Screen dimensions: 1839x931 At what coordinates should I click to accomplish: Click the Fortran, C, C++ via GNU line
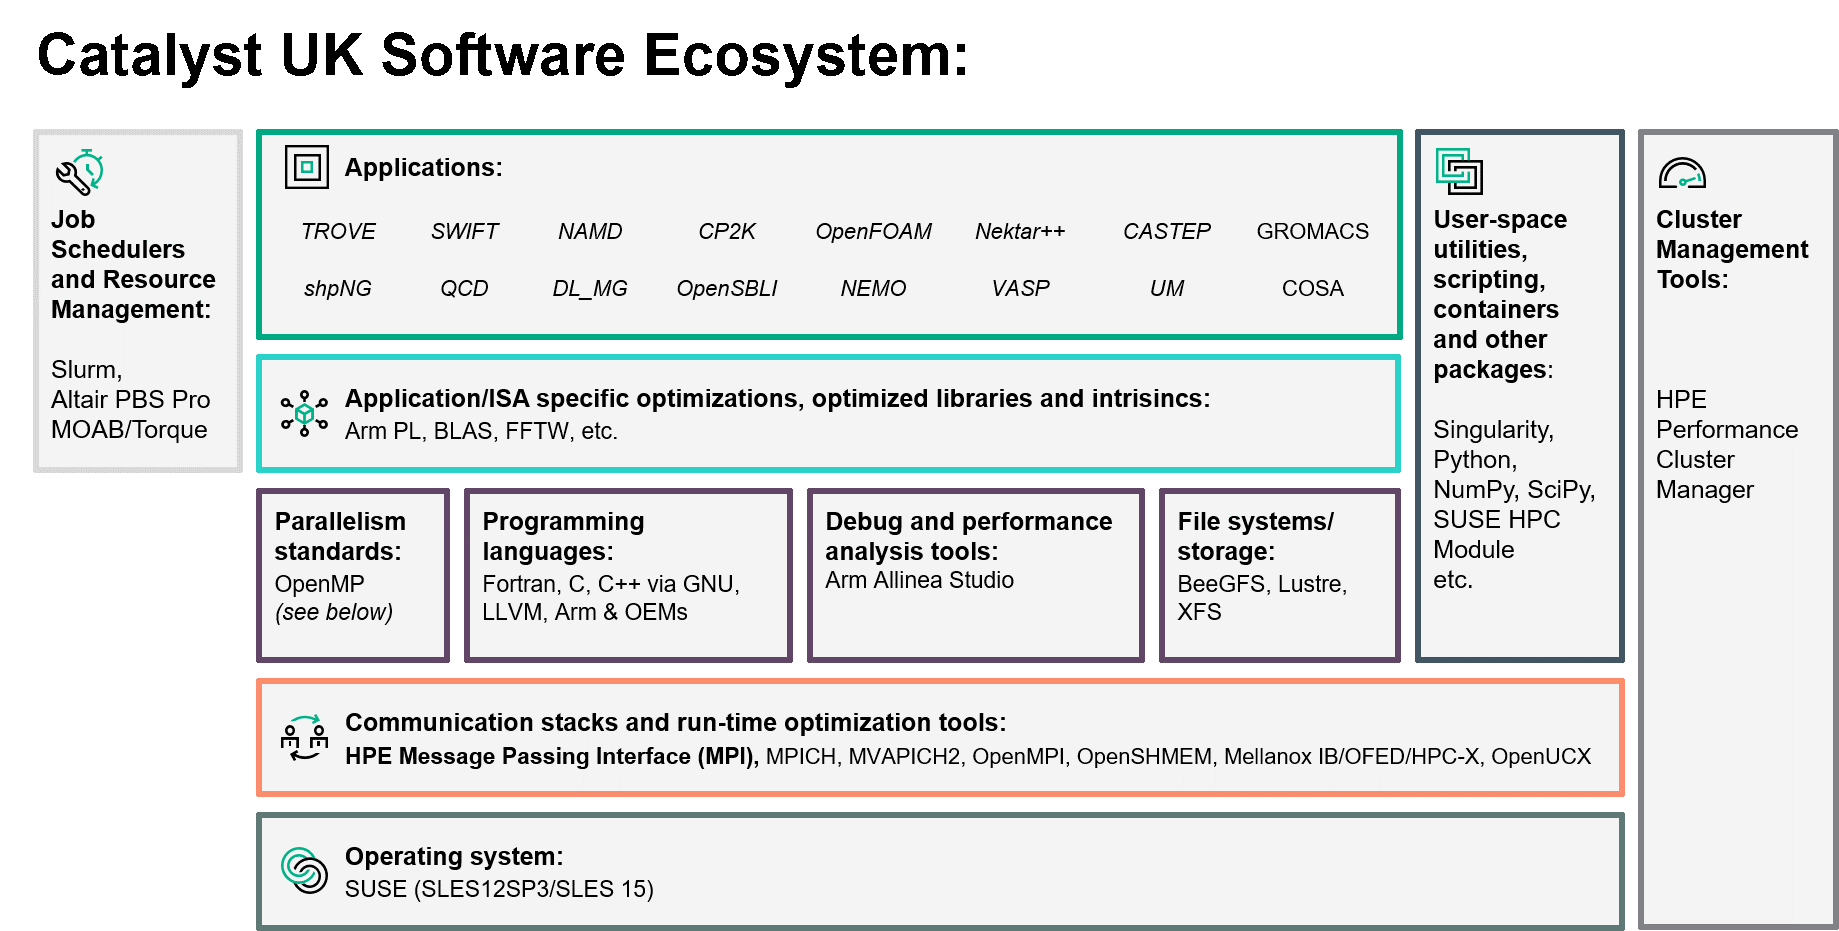pyautogui.click(x=611, y=584)
